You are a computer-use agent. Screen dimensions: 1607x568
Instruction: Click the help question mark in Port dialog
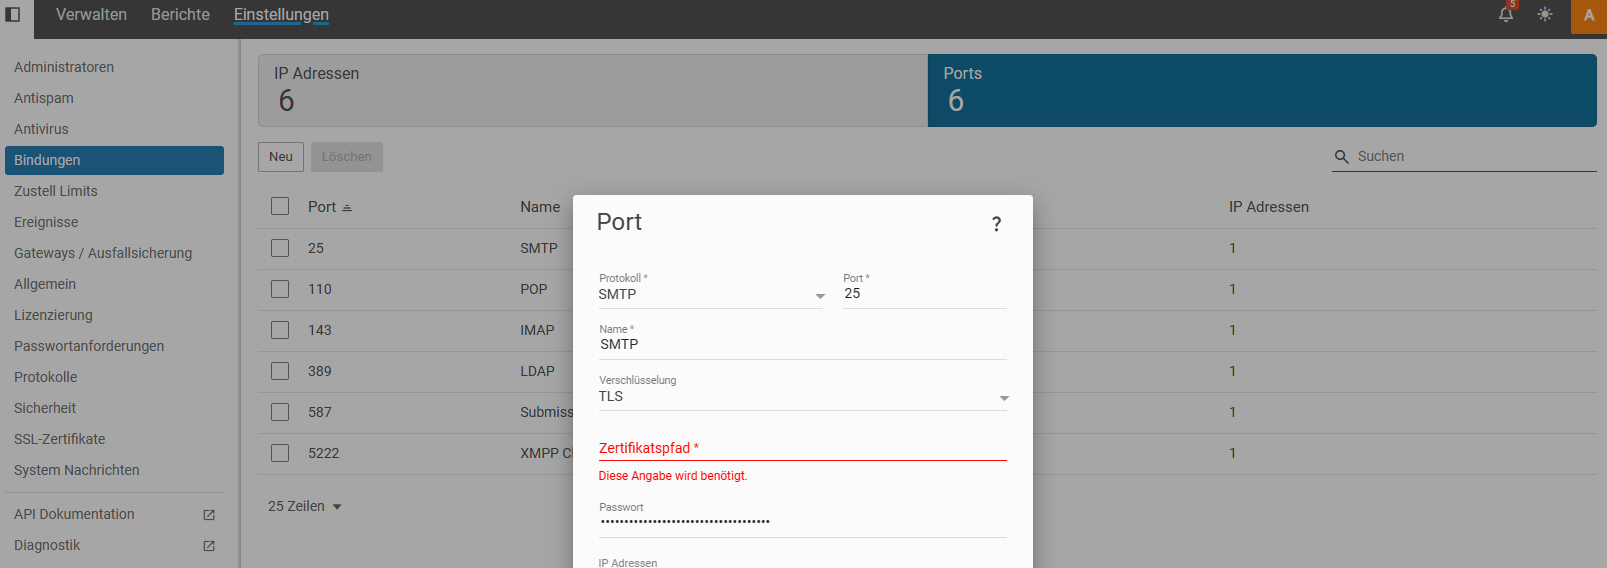click(996, 224)
